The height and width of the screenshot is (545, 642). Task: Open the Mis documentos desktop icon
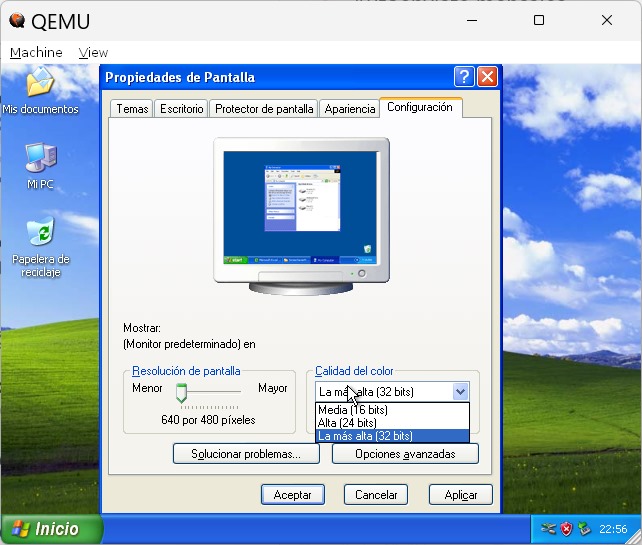tap(40, 90)
